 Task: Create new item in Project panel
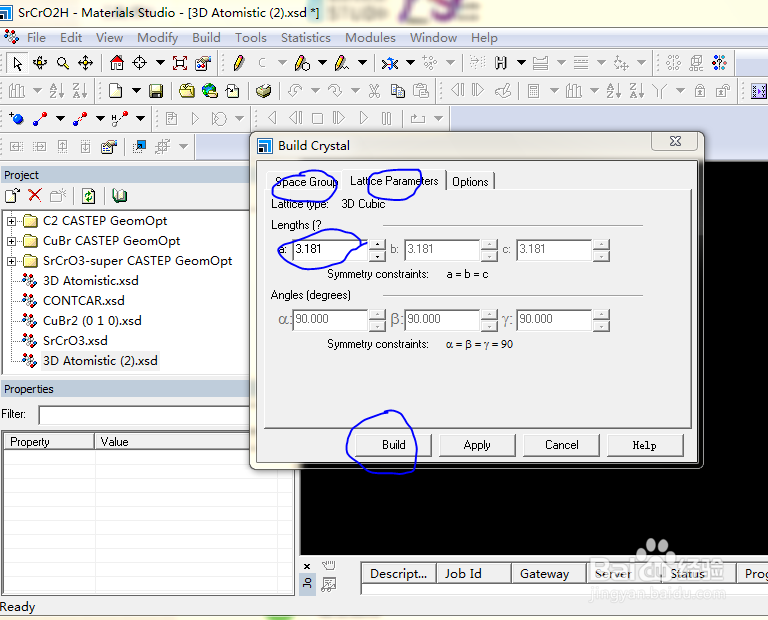(13, 195)
